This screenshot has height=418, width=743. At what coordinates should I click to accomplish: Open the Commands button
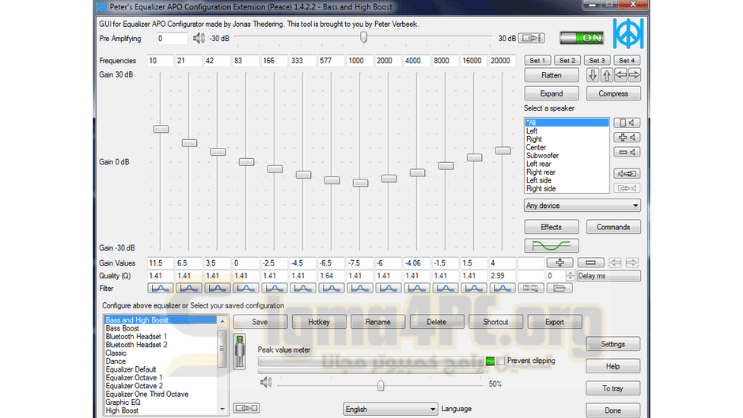pos(613,227)
